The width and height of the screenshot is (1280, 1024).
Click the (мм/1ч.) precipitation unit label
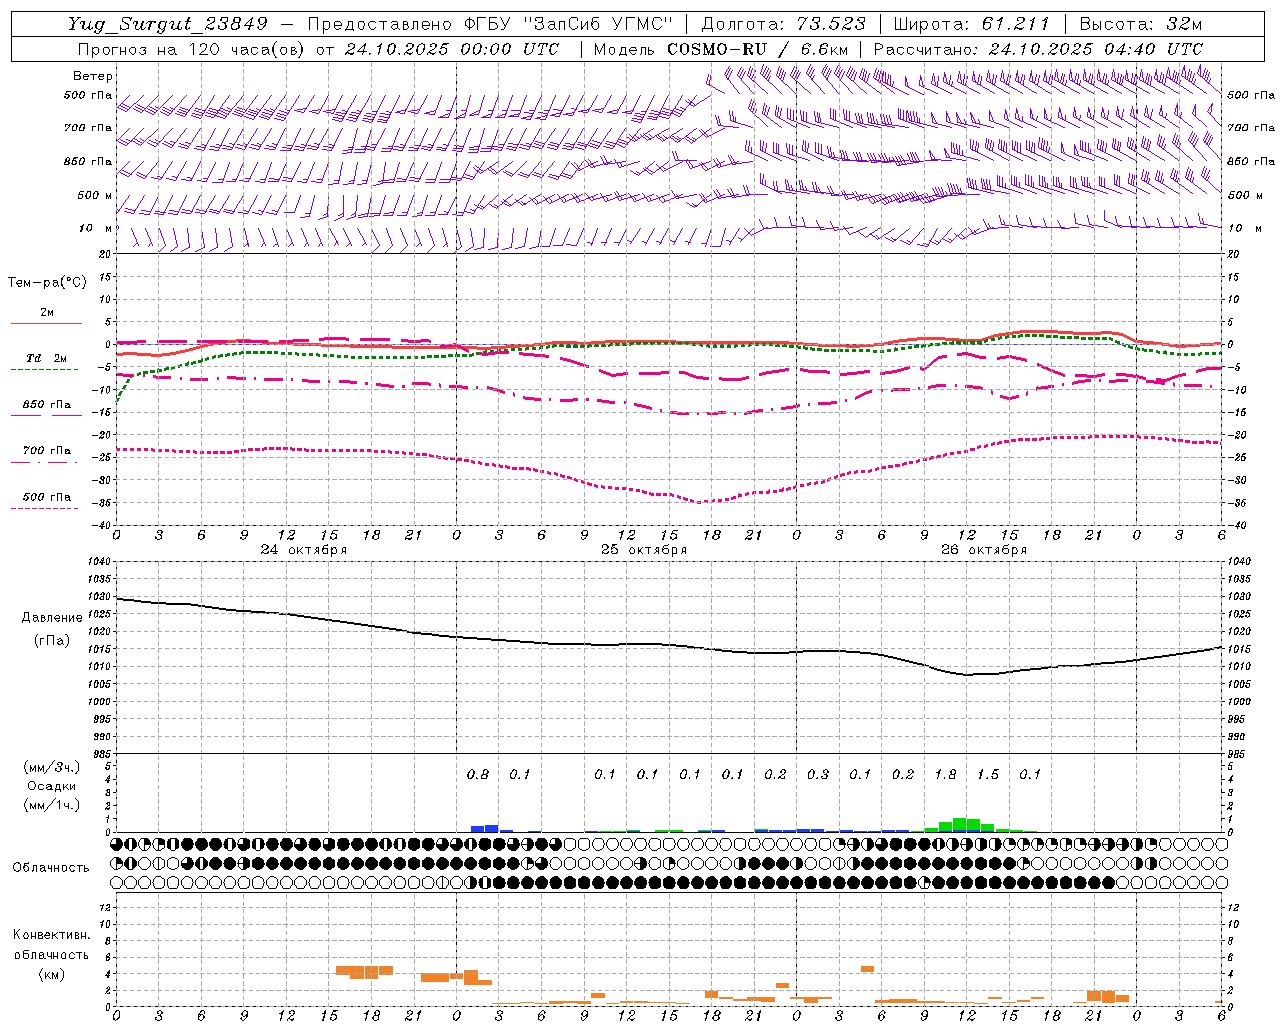click(x=52, y=805)
